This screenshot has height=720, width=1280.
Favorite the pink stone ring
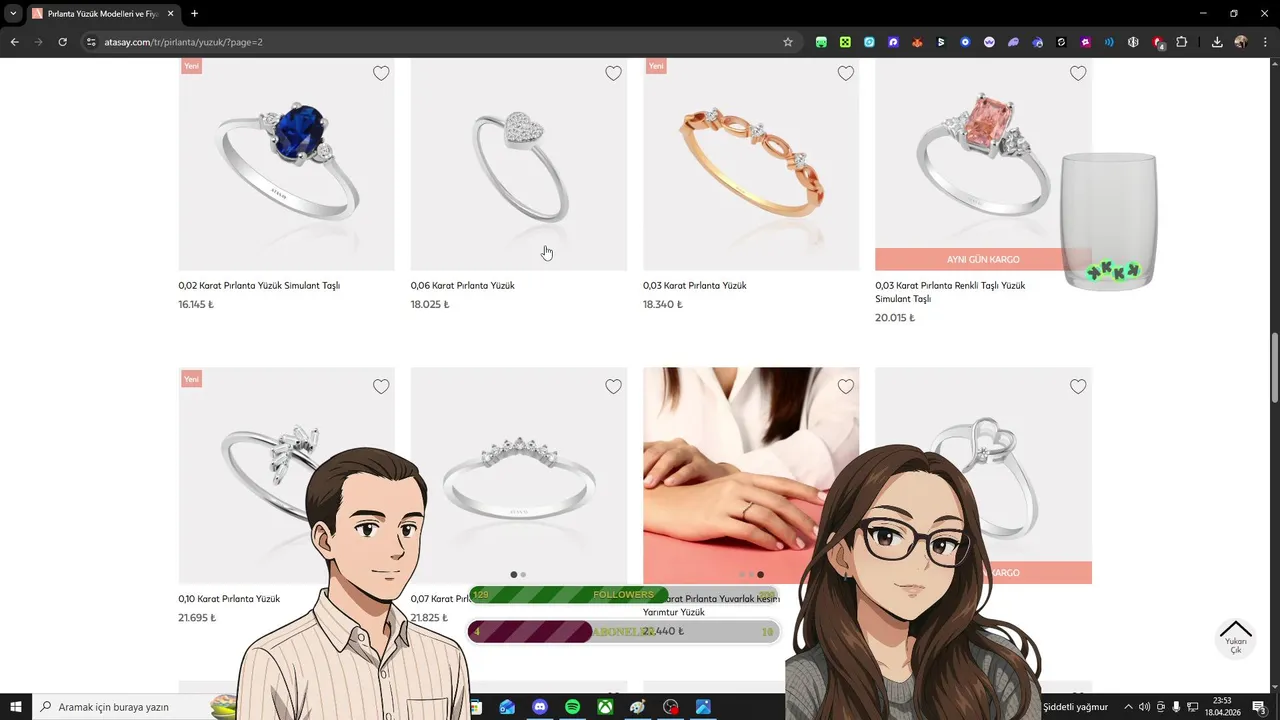[1078, 73]
